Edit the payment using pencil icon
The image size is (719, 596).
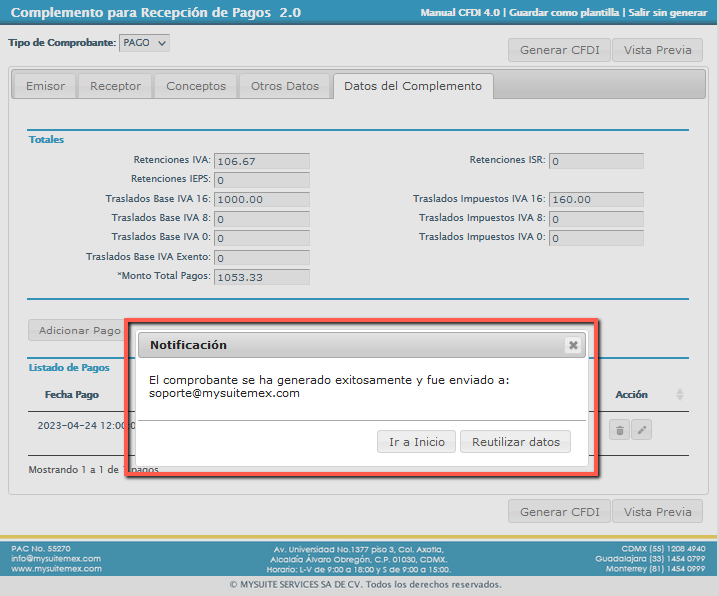(x=643, y=430)
